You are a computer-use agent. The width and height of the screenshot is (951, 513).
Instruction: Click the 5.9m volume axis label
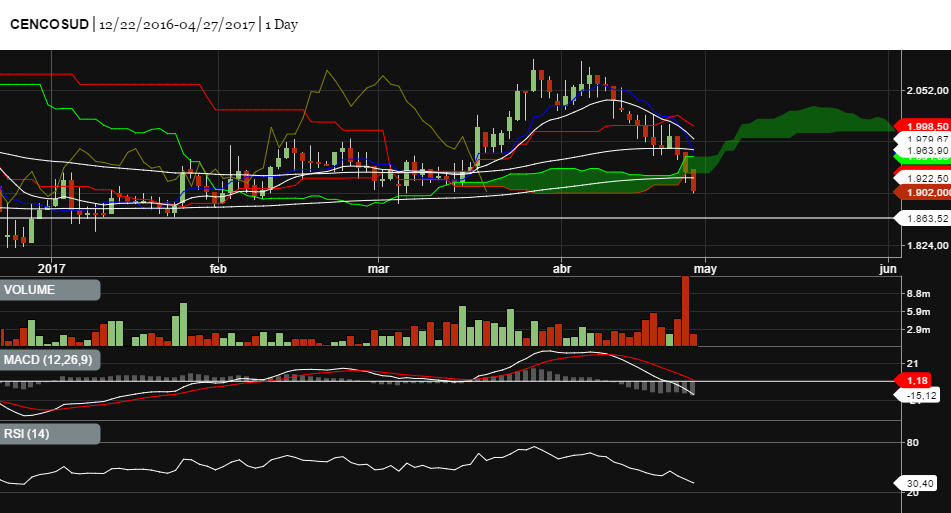(x=918, y=312)
